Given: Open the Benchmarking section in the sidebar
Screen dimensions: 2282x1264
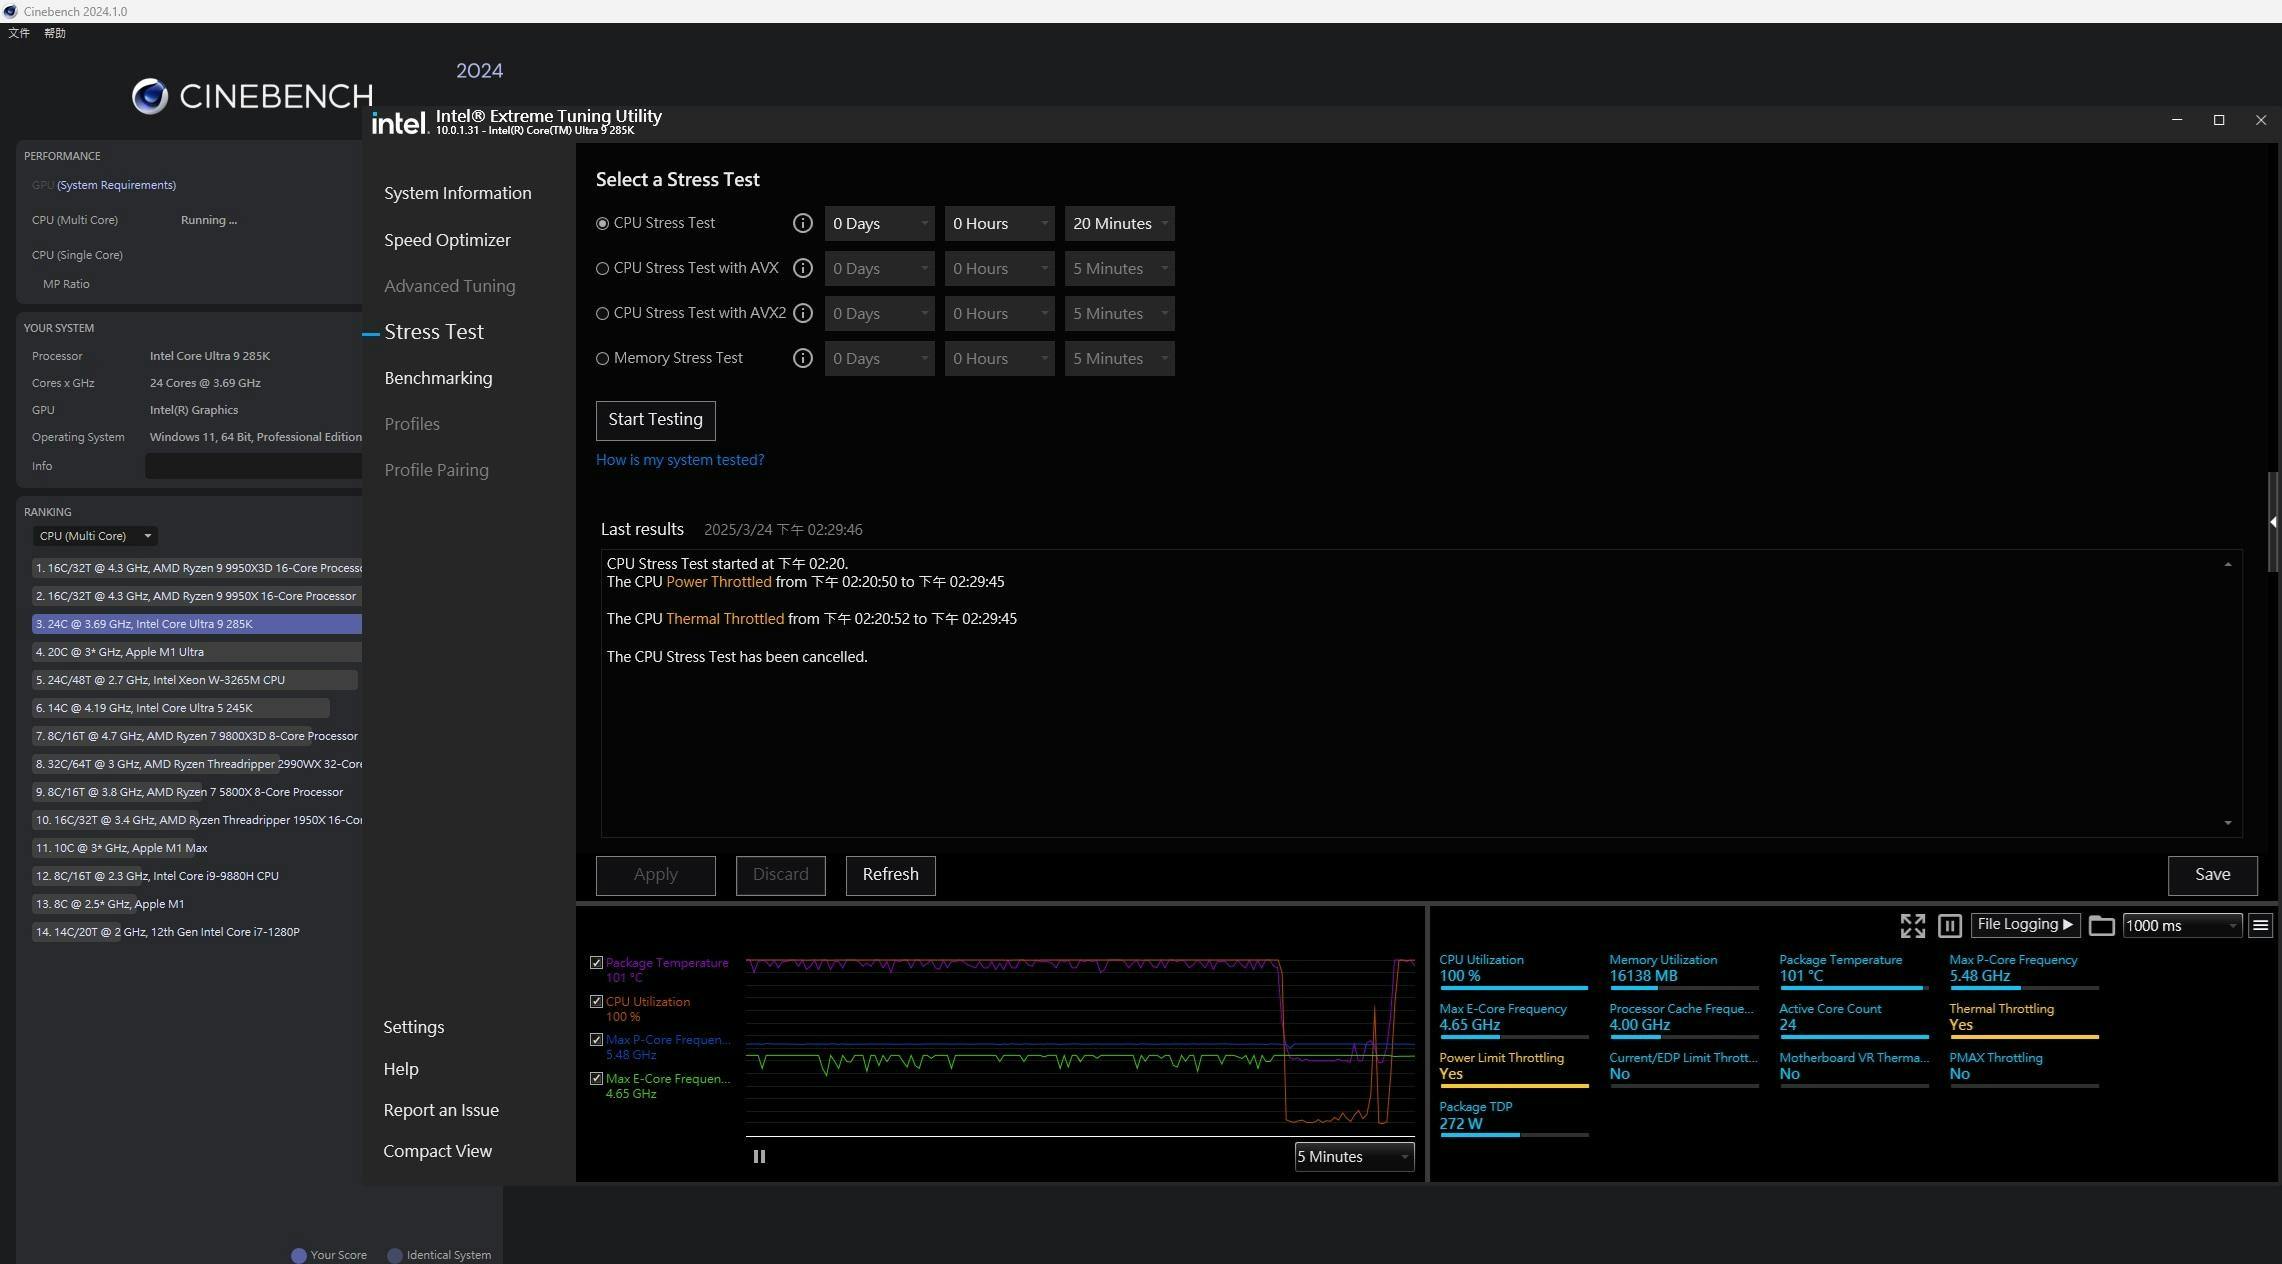Looking at the screenshot, I should (x=438, y=378).
